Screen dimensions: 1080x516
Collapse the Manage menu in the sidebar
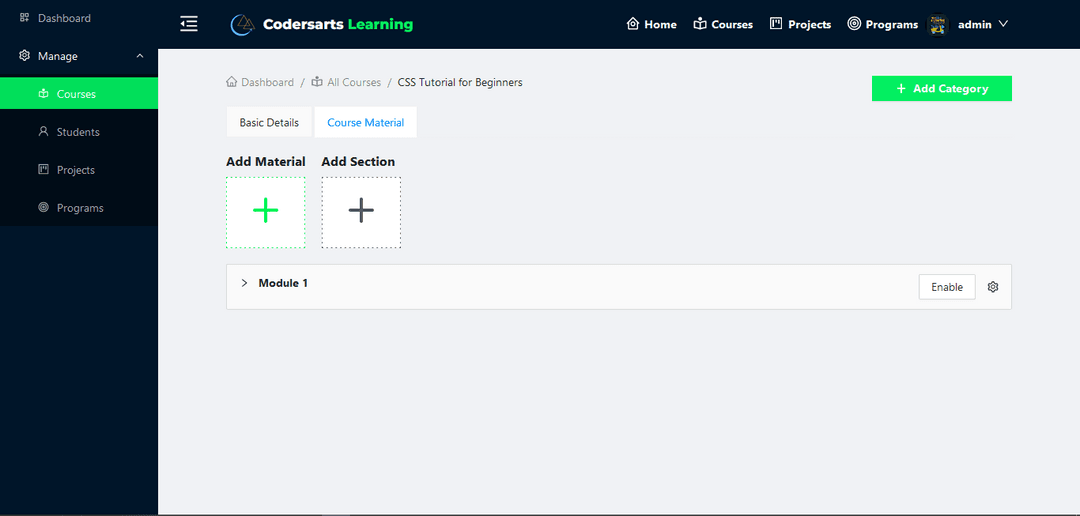(x=140, y=56)
